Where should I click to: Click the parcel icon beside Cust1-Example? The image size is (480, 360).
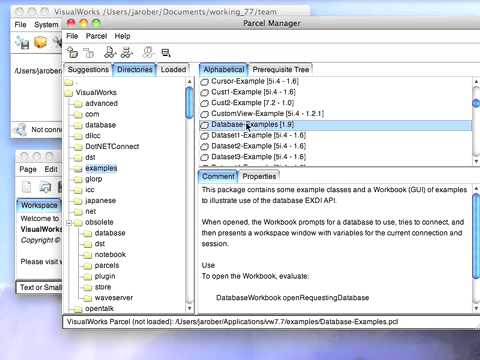(x=204, y=92)
